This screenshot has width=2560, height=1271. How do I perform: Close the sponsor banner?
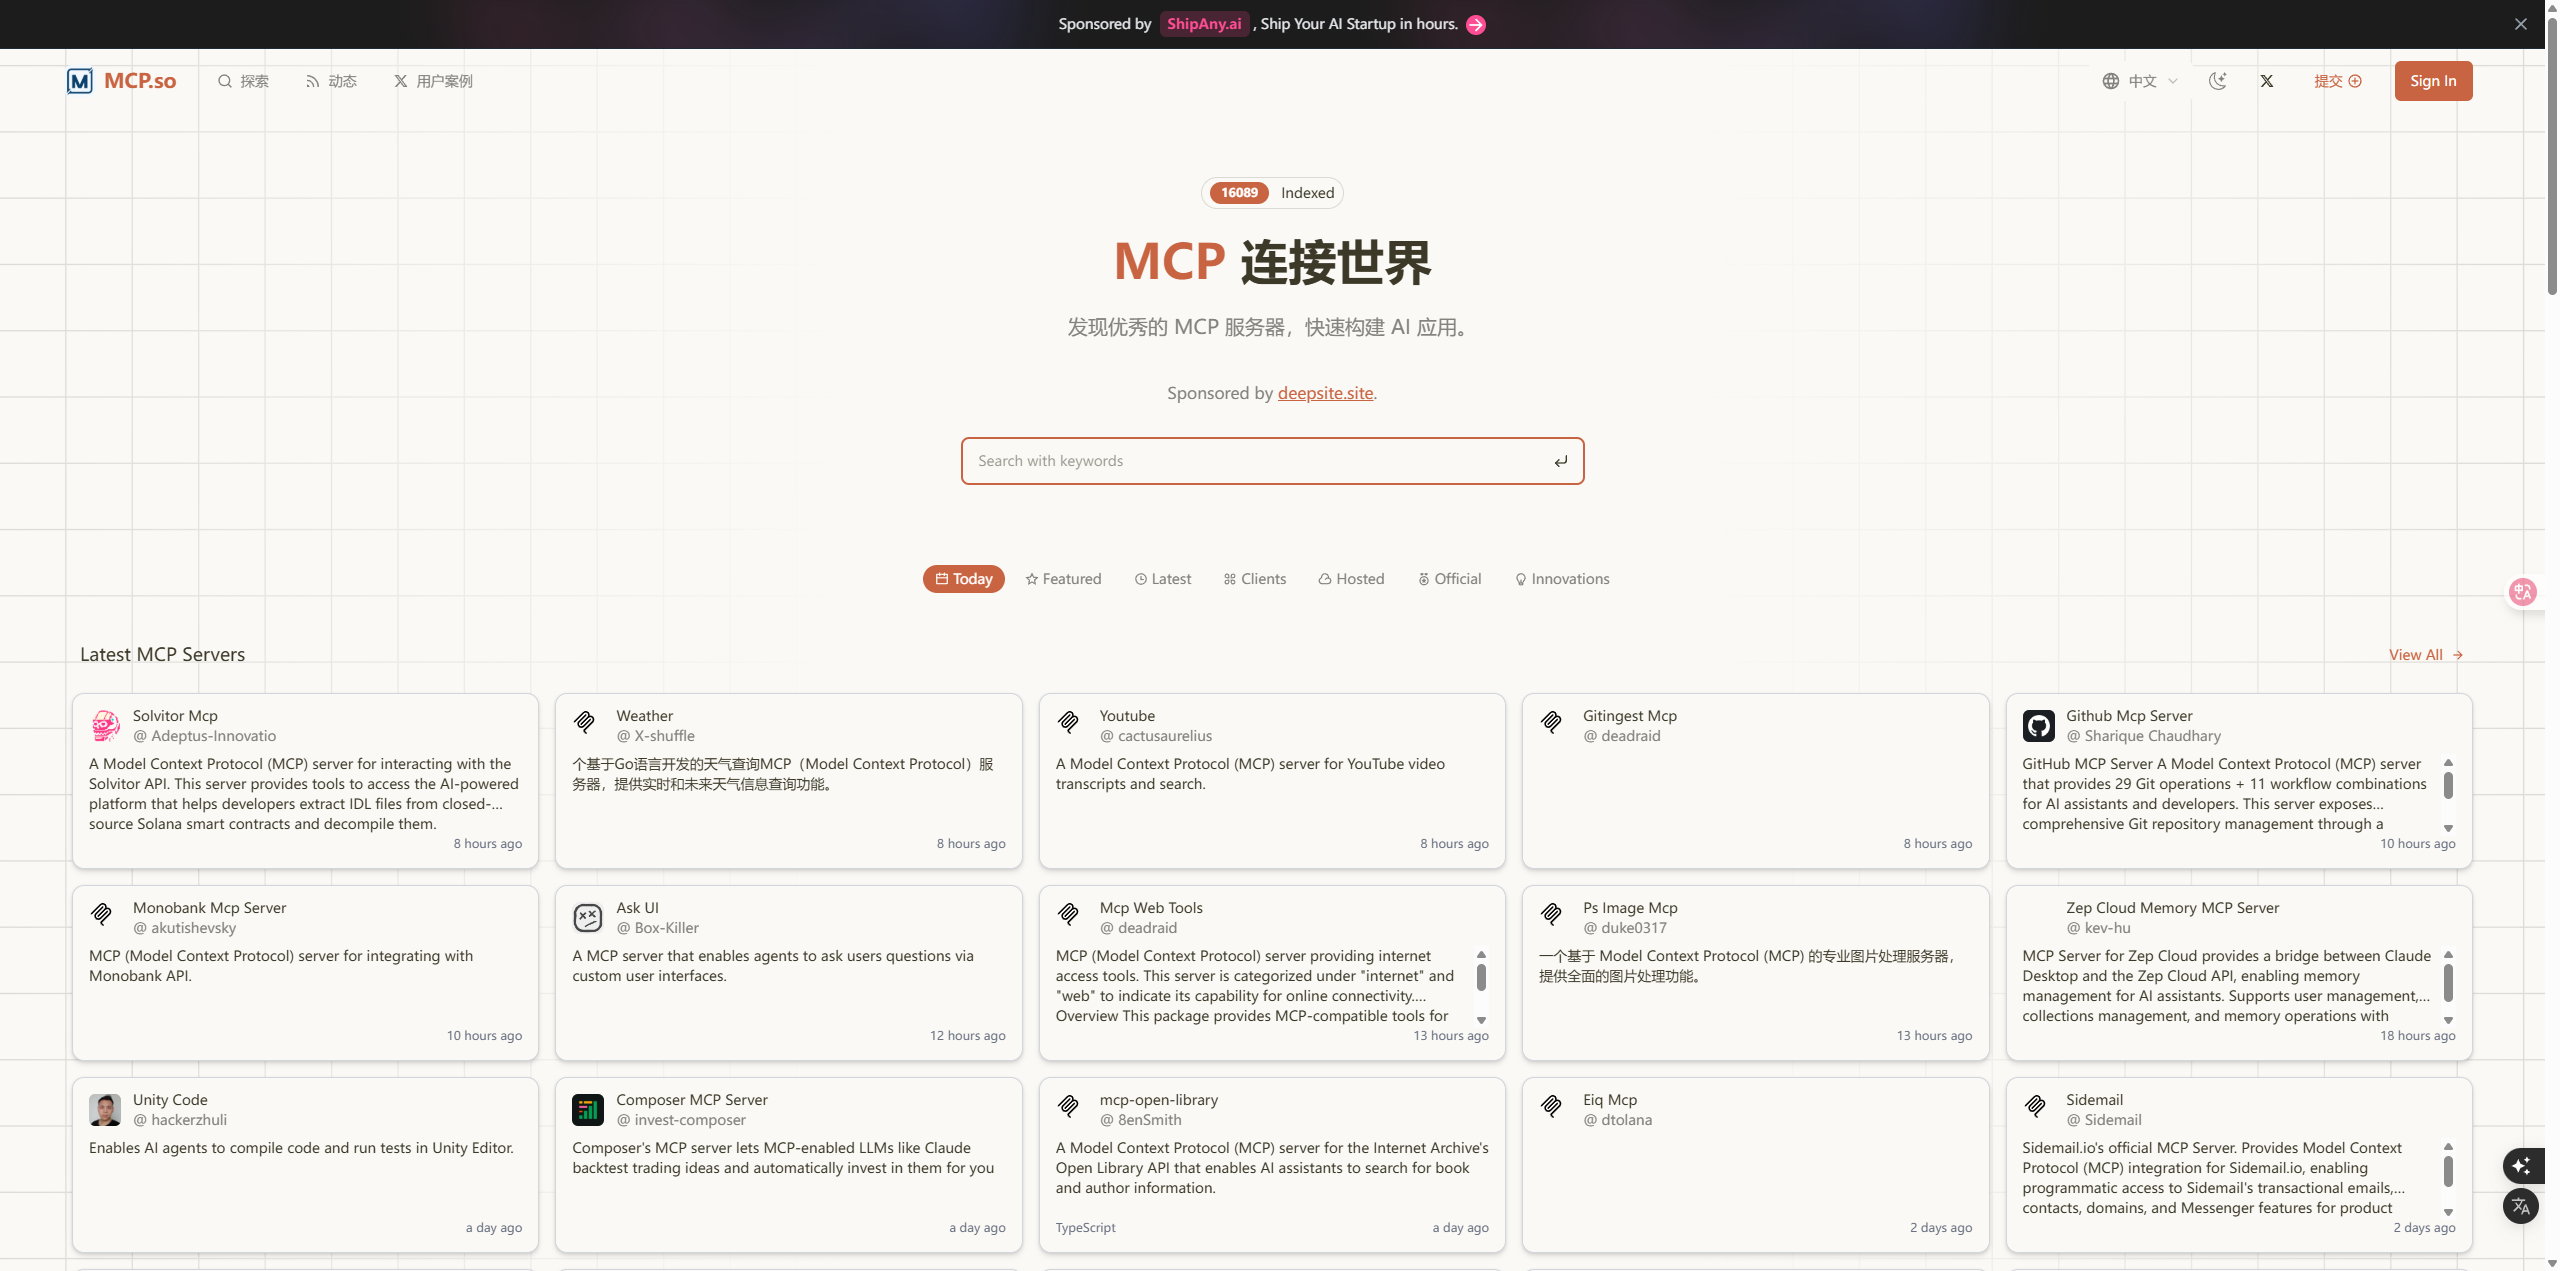point(2521,24)
